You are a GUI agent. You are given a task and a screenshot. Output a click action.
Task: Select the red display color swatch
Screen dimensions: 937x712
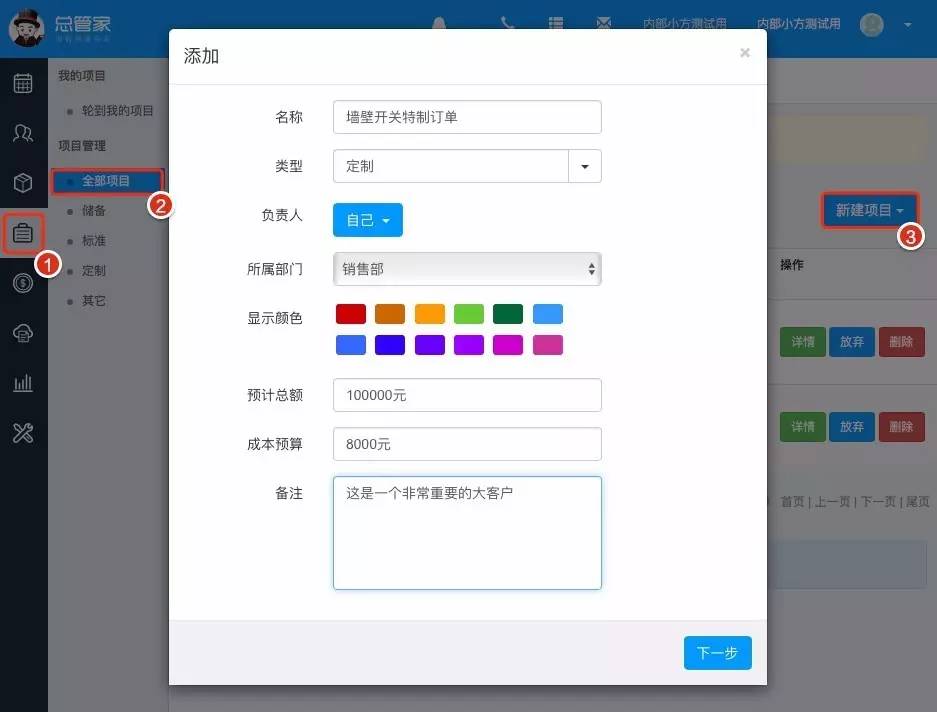tap(350, 313)
